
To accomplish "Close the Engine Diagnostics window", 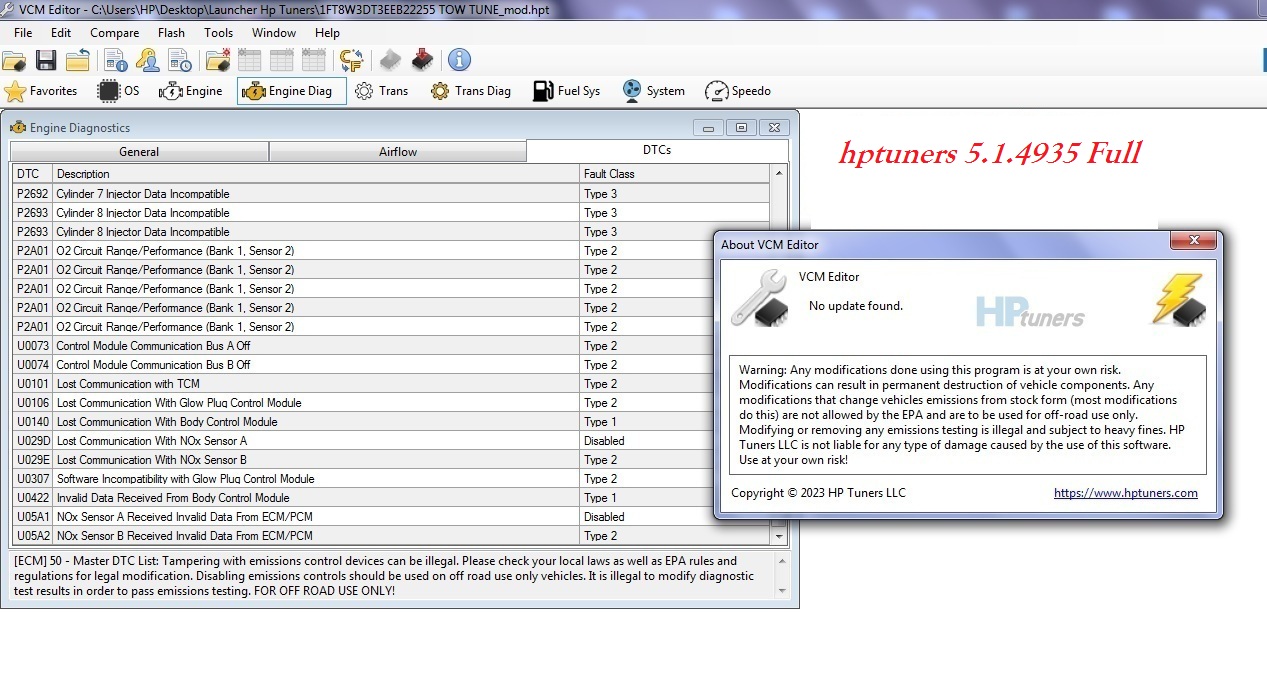I will [774, 128].
